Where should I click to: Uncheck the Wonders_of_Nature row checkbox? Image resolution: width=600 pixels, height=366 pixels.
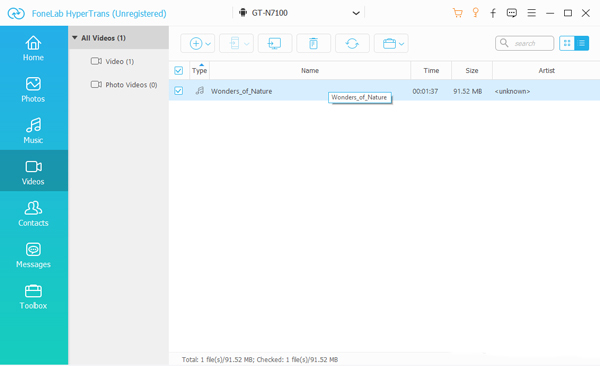click(178, 91)
